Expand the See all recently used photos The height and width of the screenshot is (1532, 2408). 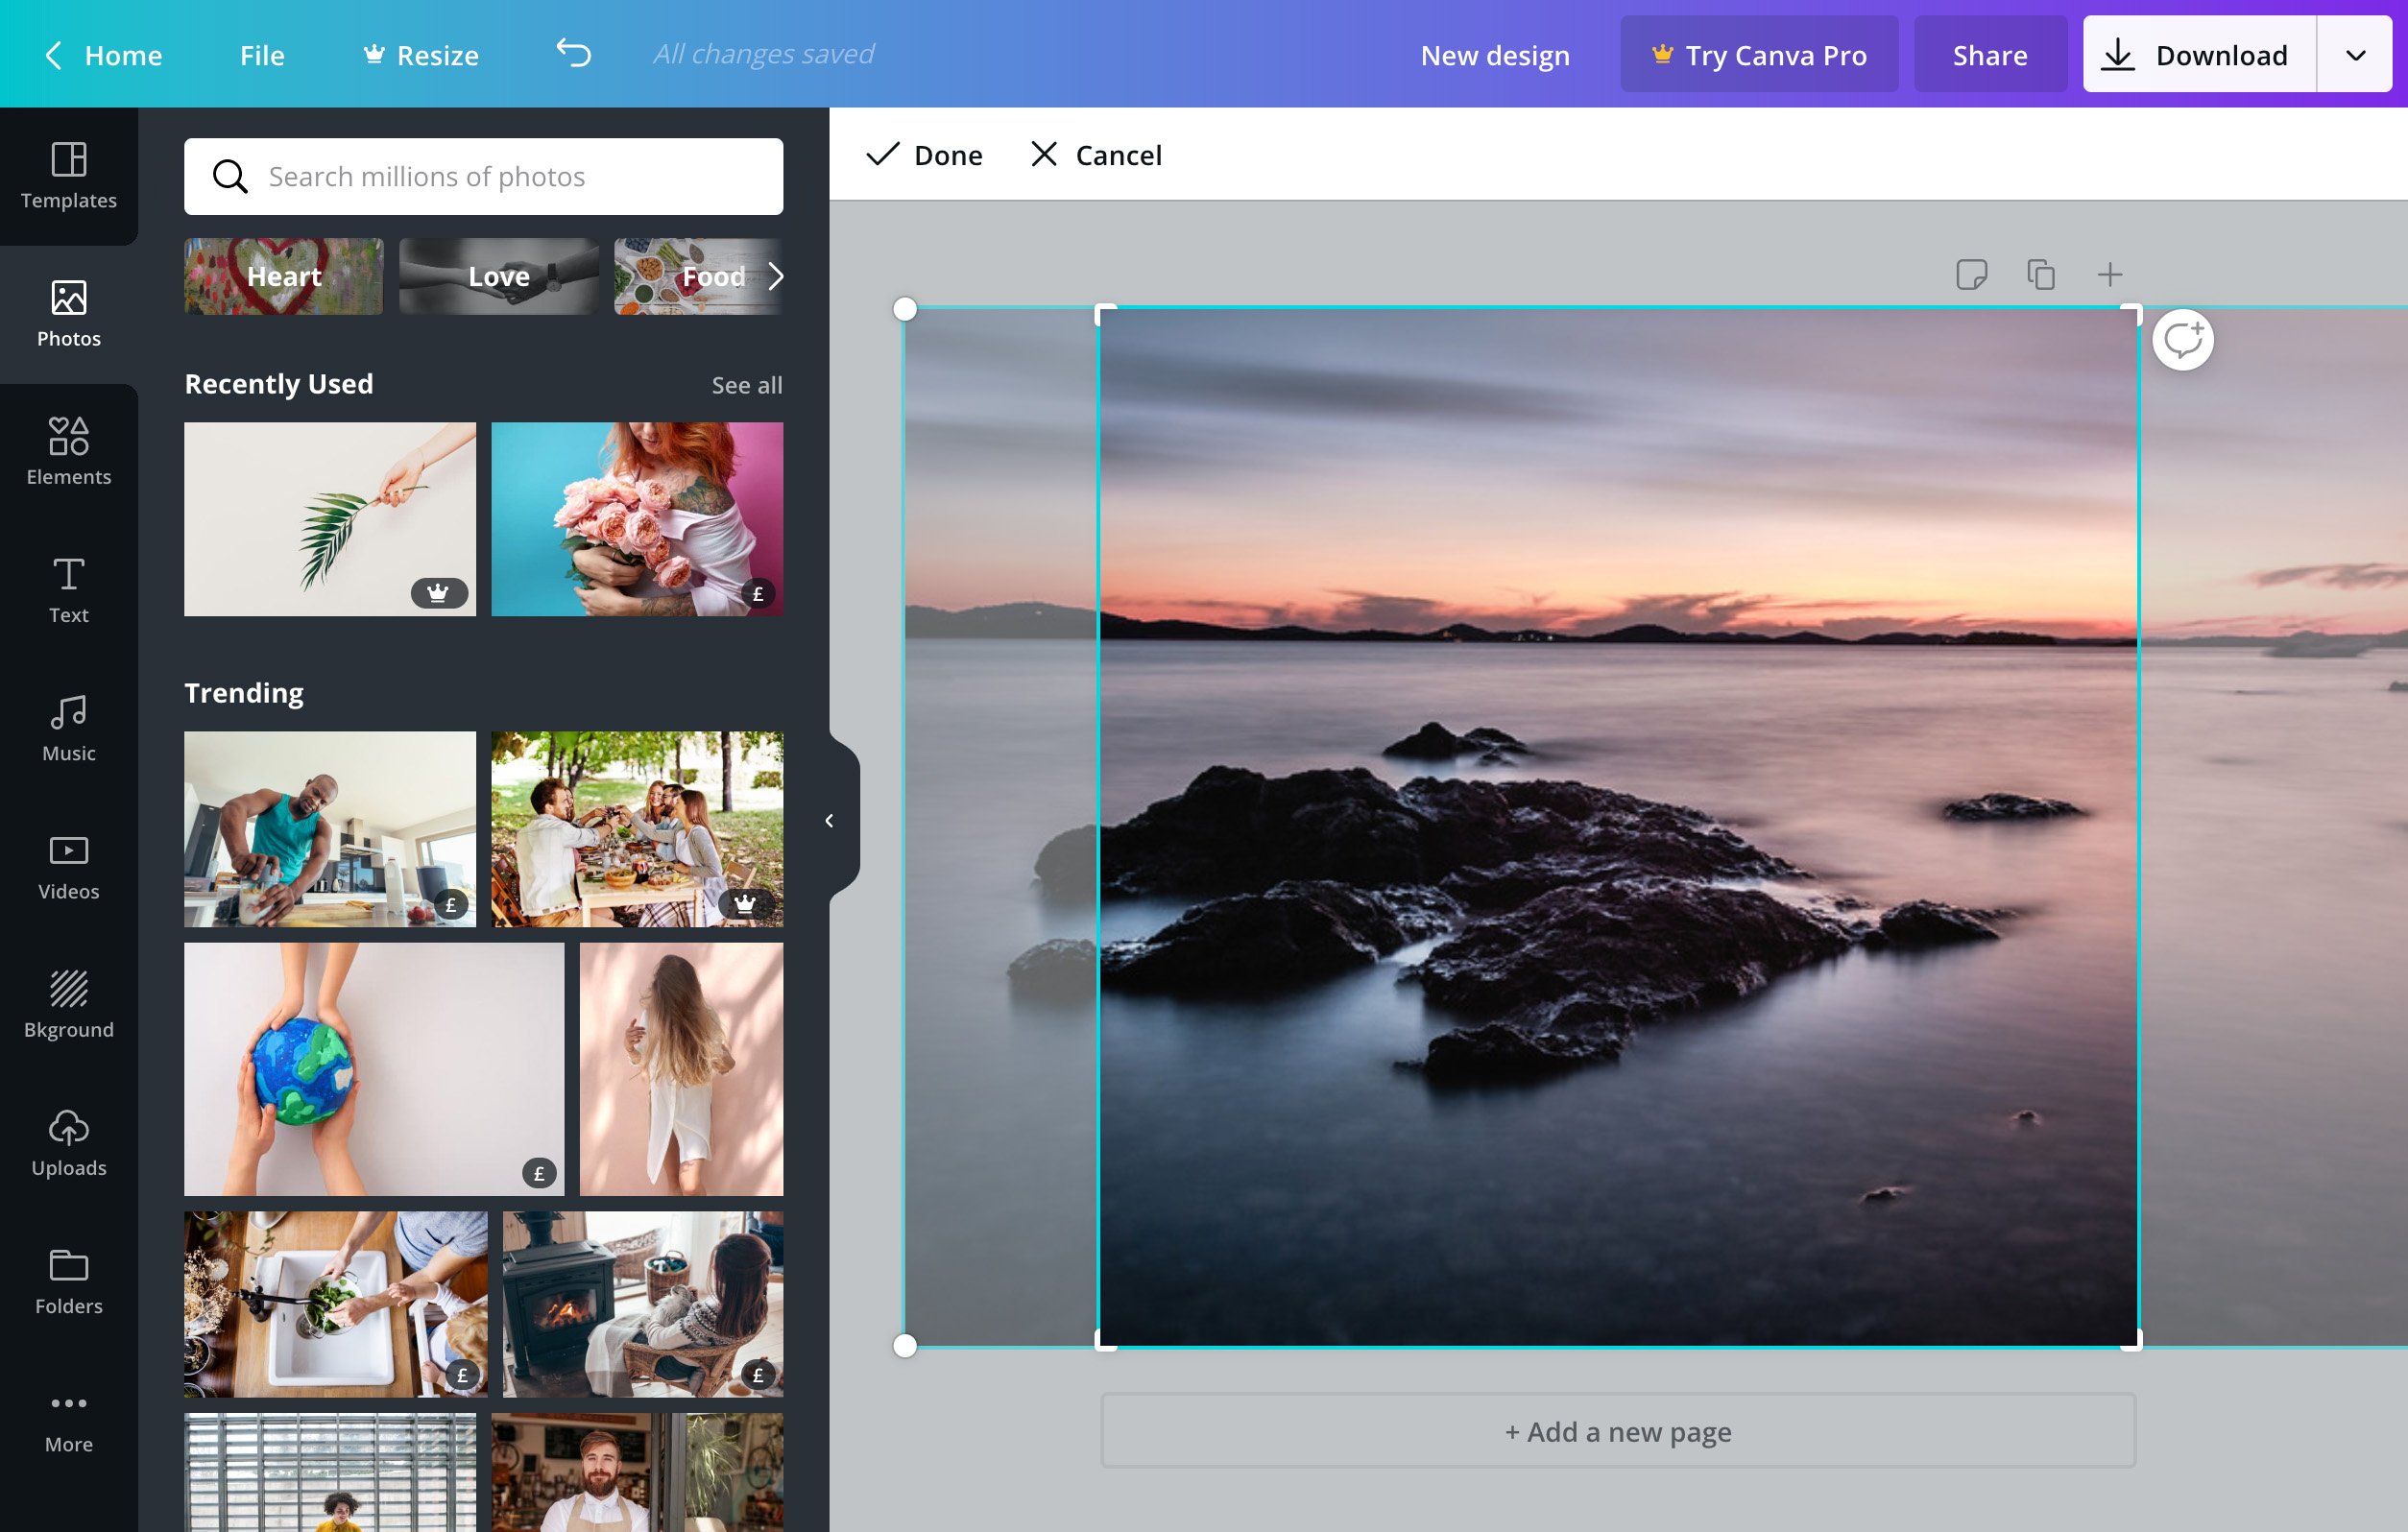(746, 383)
